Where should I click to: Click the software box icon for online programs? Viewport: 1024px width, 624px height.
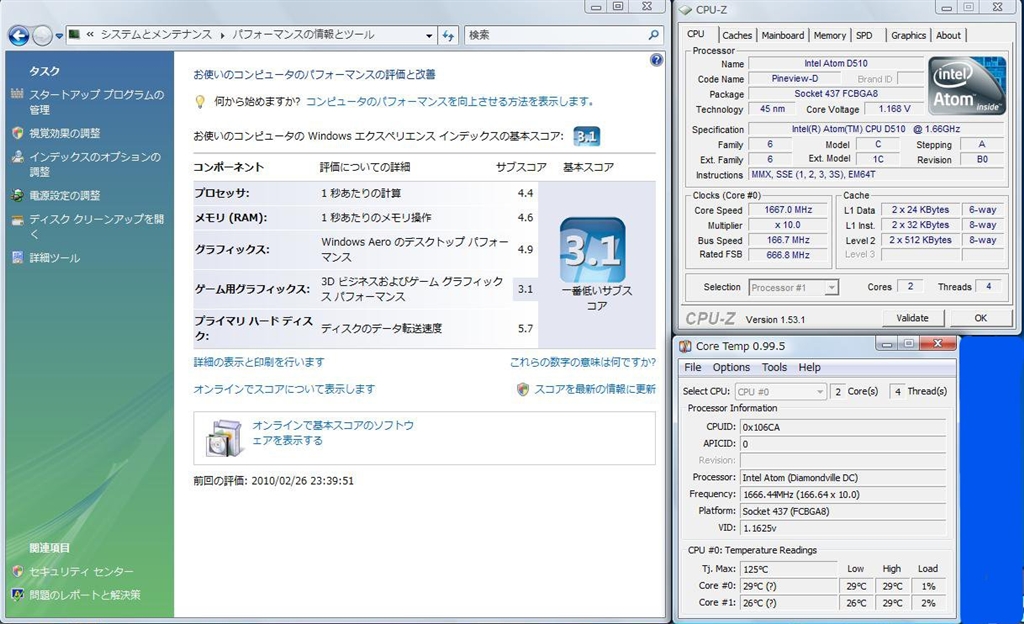click(x=223, y=438)
